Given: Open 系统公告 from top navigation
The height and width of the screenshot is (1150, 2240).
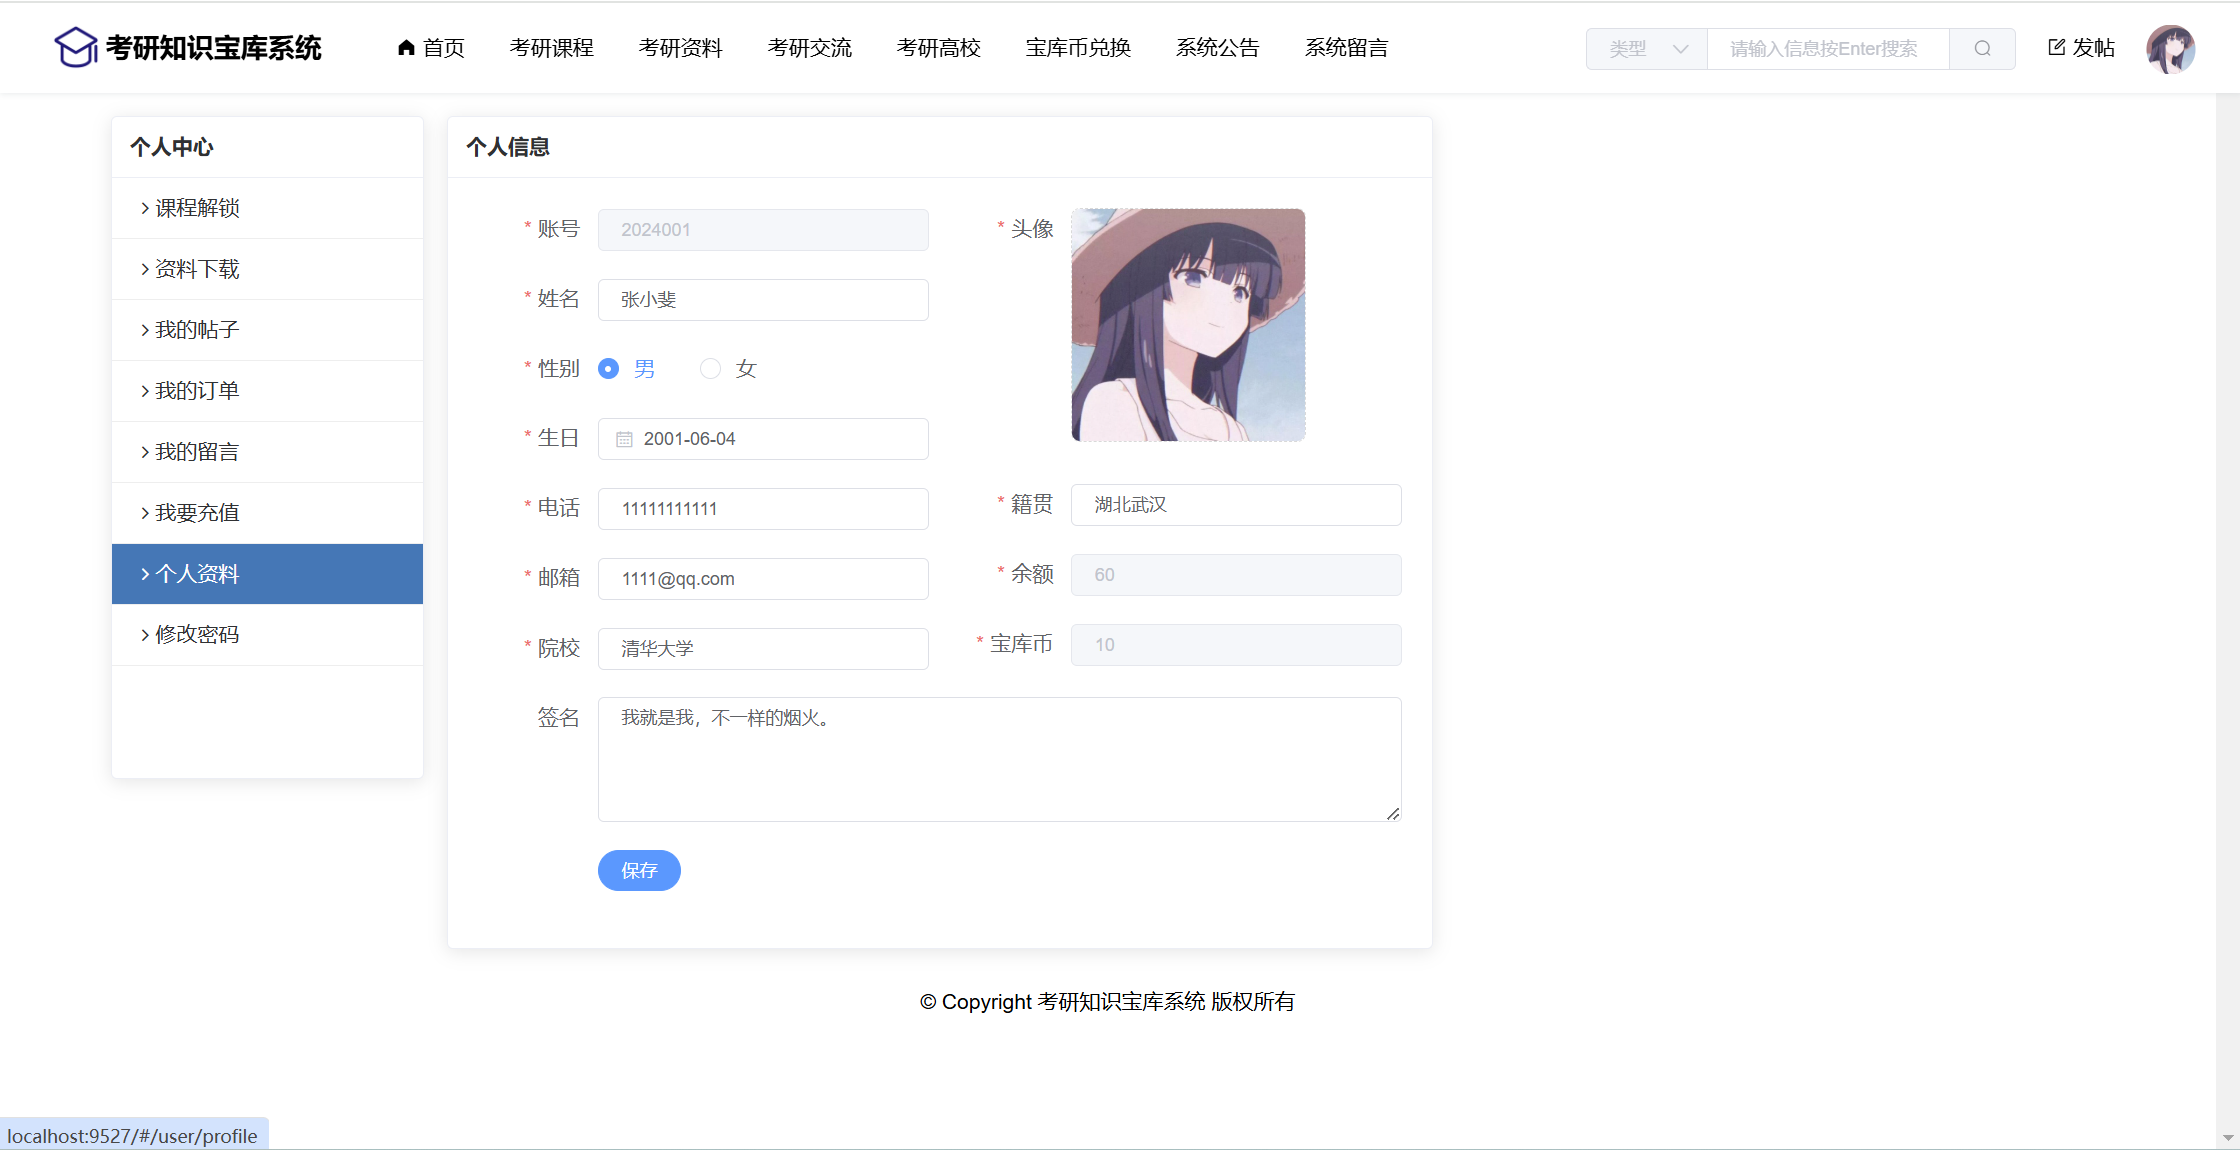Looking at the screenshot, I should click(x=1217, y=48).
